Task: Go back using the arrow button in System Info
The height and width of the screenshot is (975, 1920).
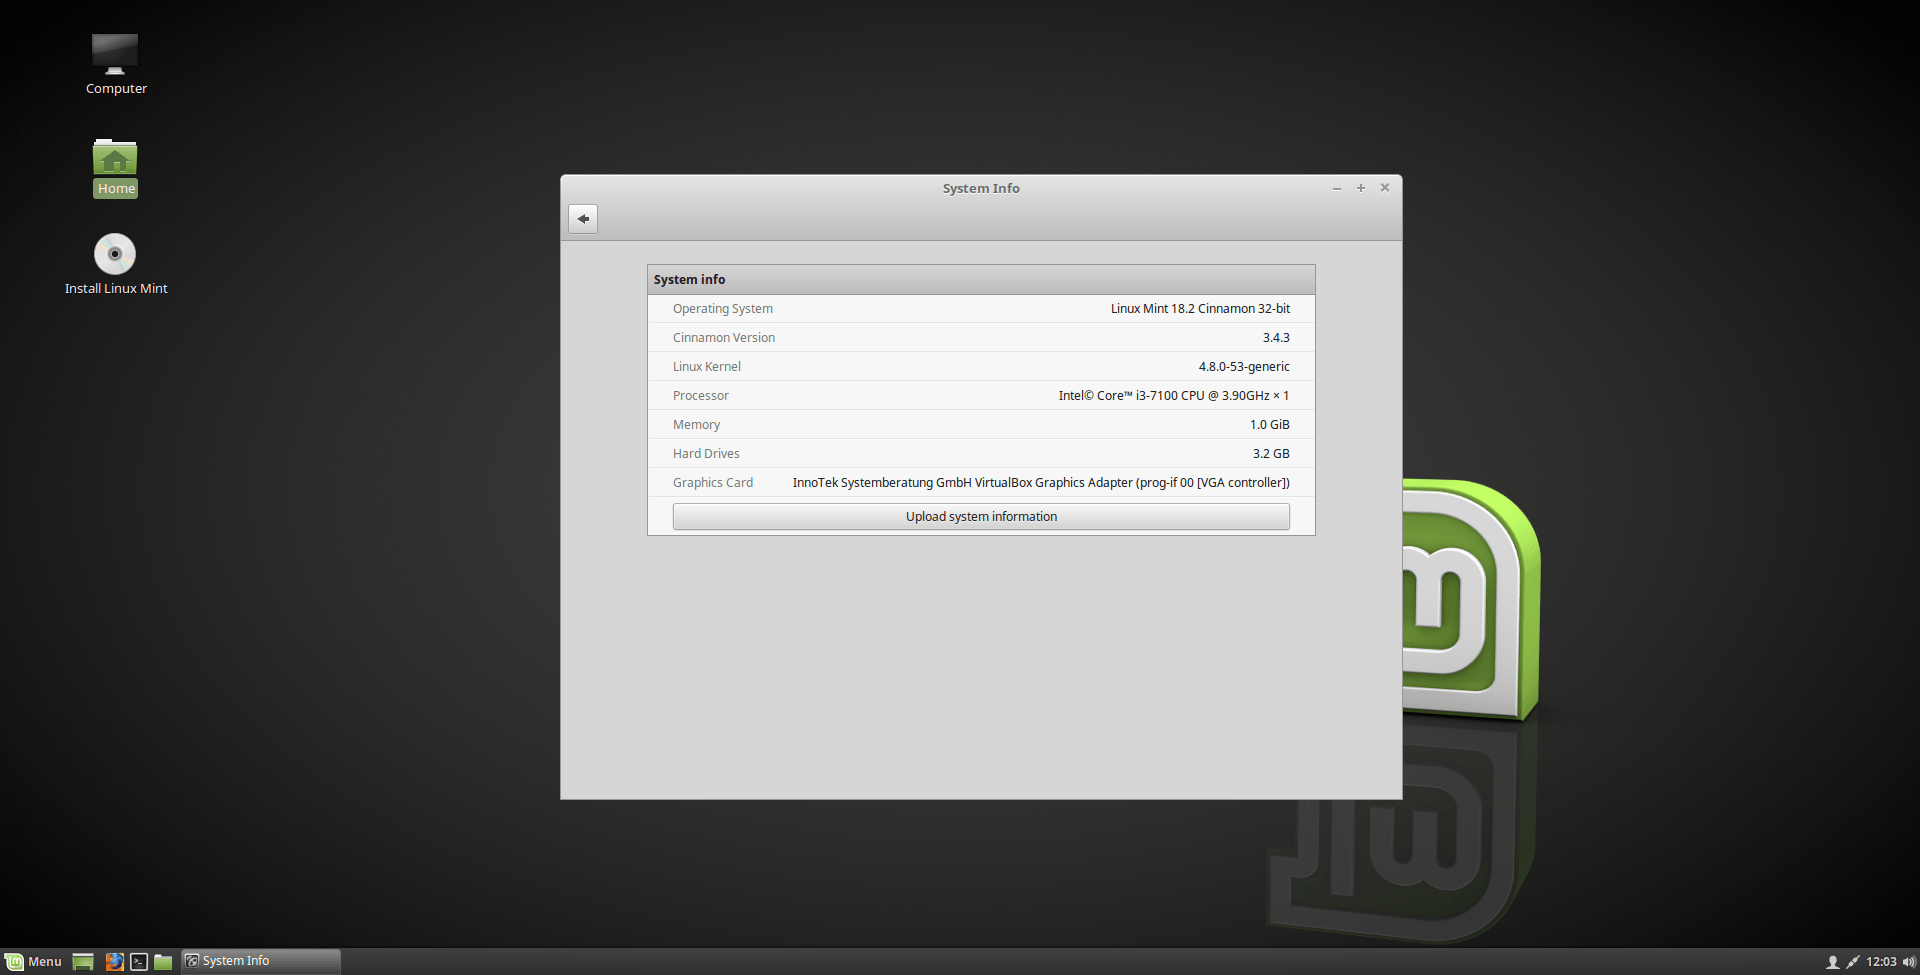Action: [x=583, y=219]
